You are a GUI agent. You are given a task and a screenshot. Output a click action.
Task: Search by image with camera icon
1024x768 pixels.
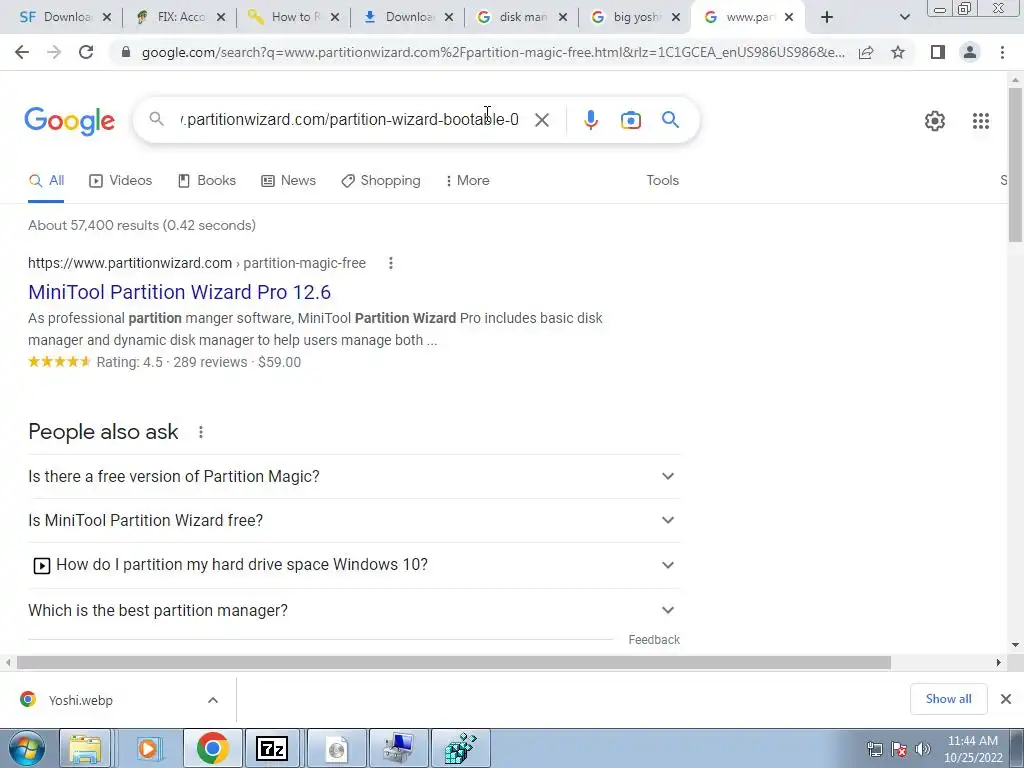(x=630, y=120)
